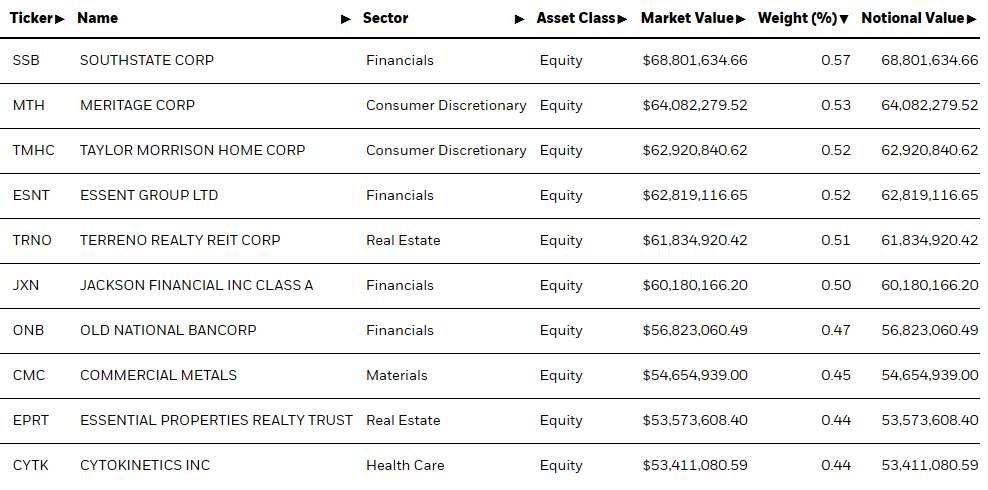Select OLD NATIONAL BANCORP entry

pyautogui.click(x=168, y=330)
